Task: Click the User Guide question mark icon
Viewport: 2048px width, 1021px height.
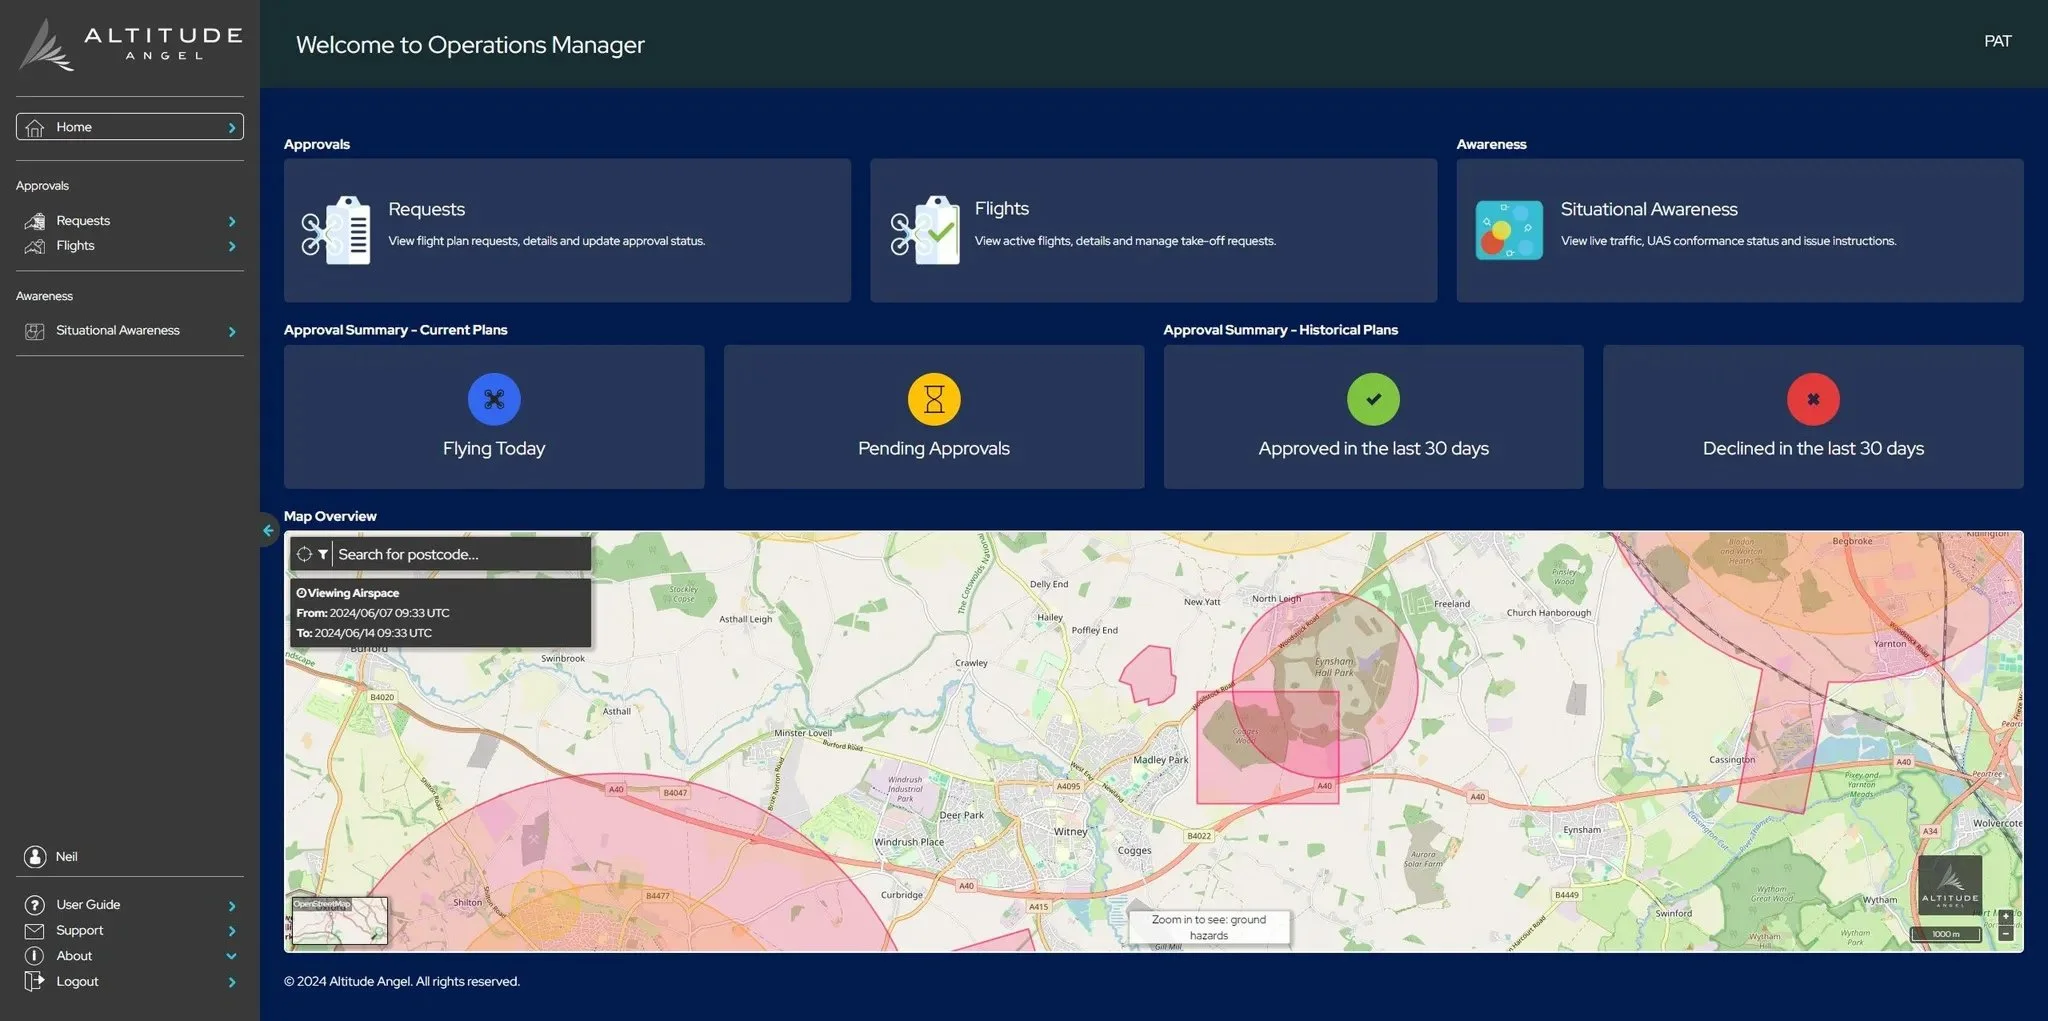Action: [35, 905]
